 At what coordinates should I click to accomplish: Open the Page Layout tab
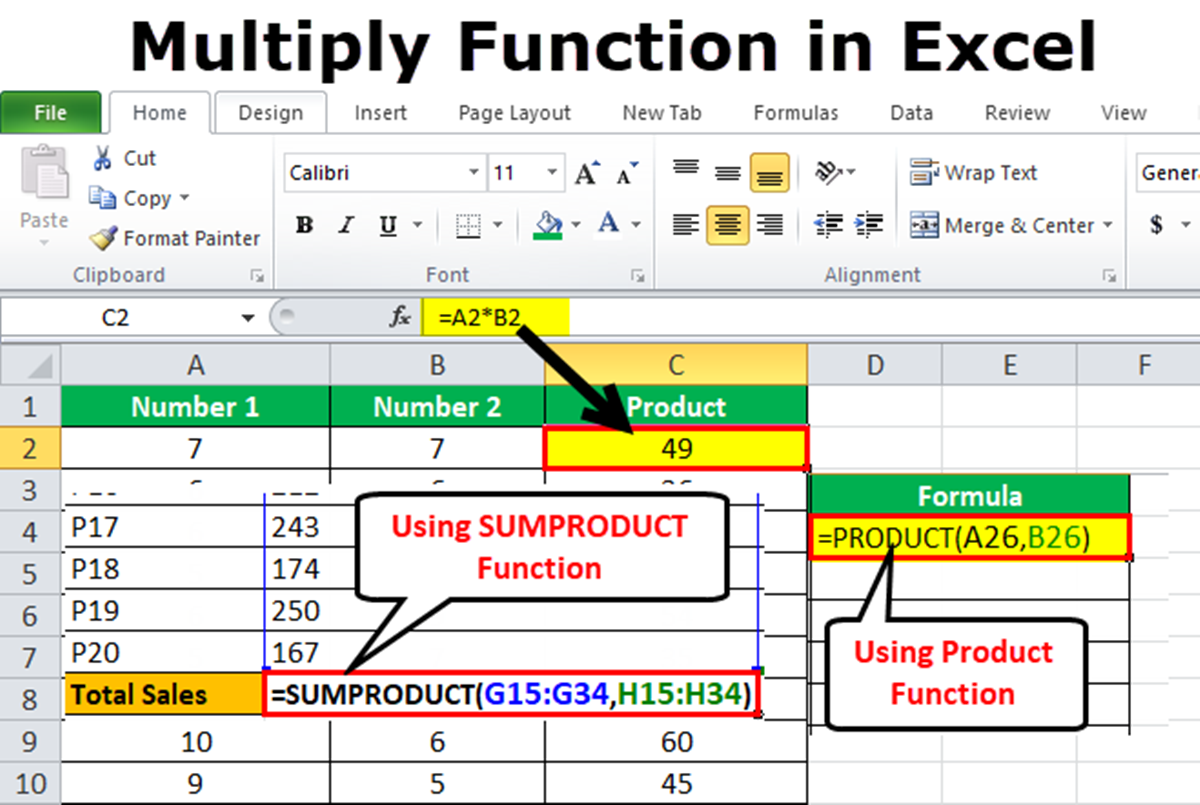[x=514, y=113]
